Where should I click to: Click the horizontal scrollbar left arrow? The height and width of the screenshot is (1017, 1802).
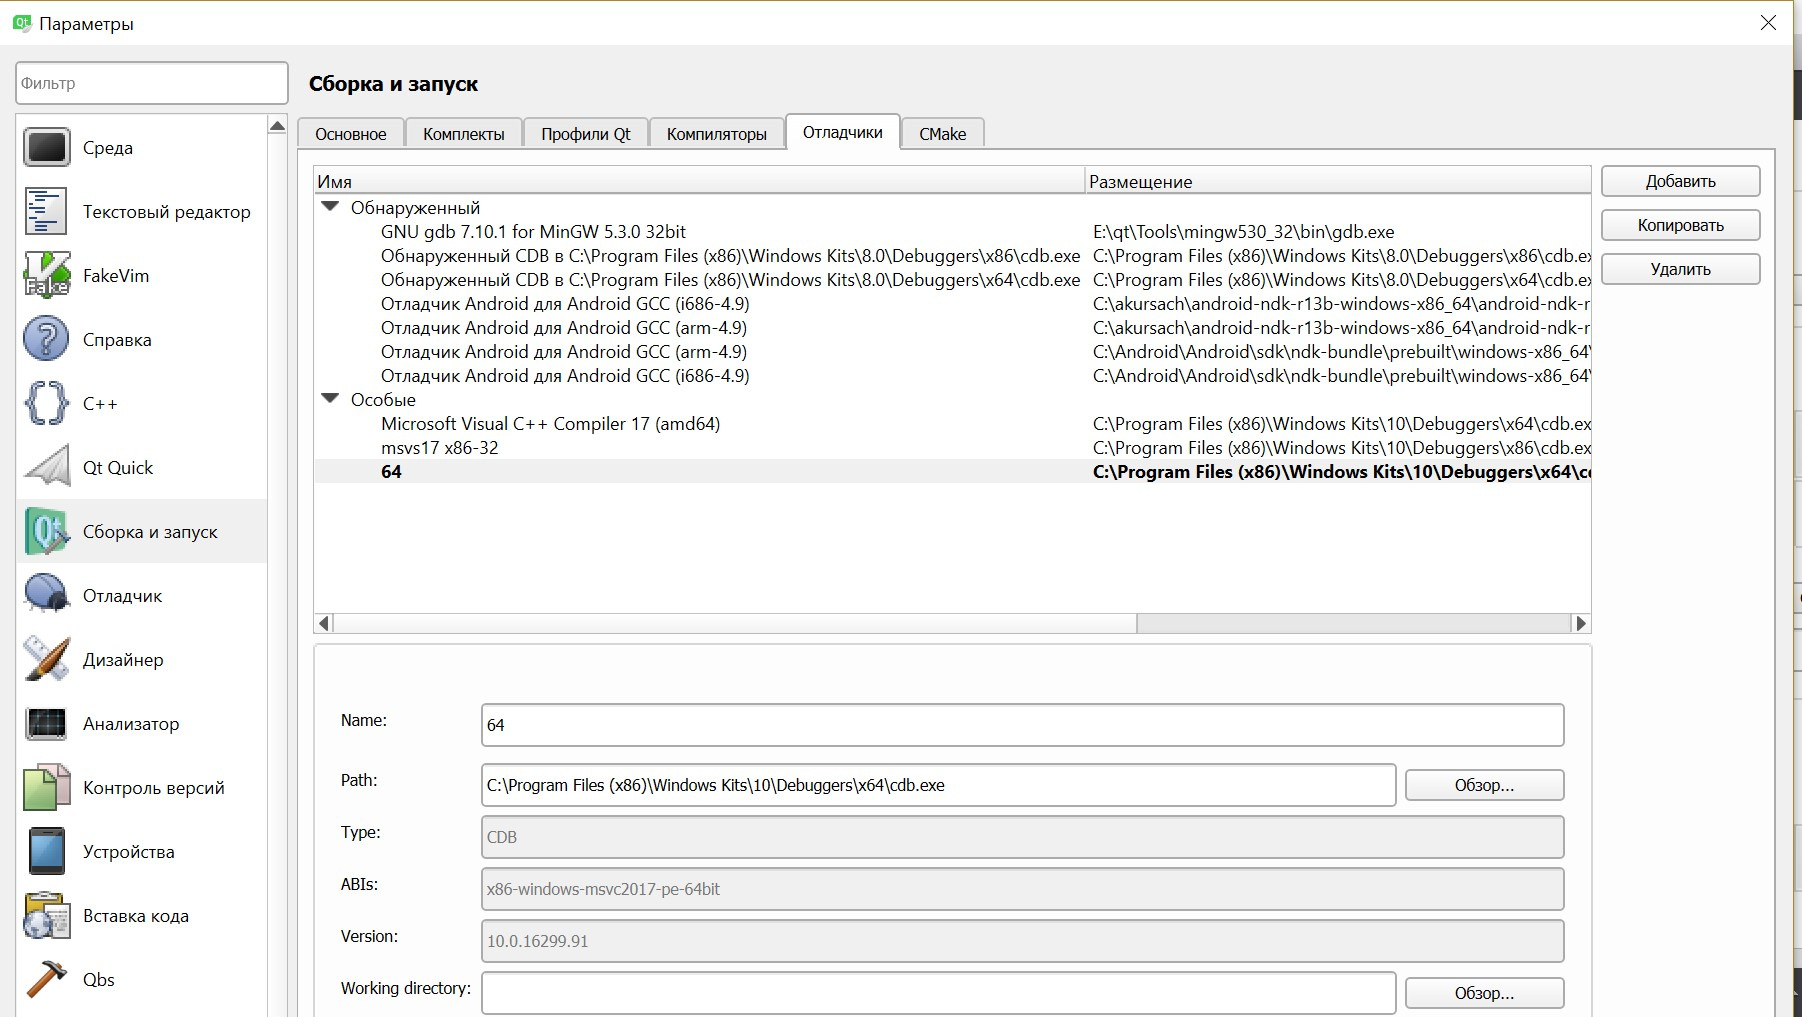point(323,623)
